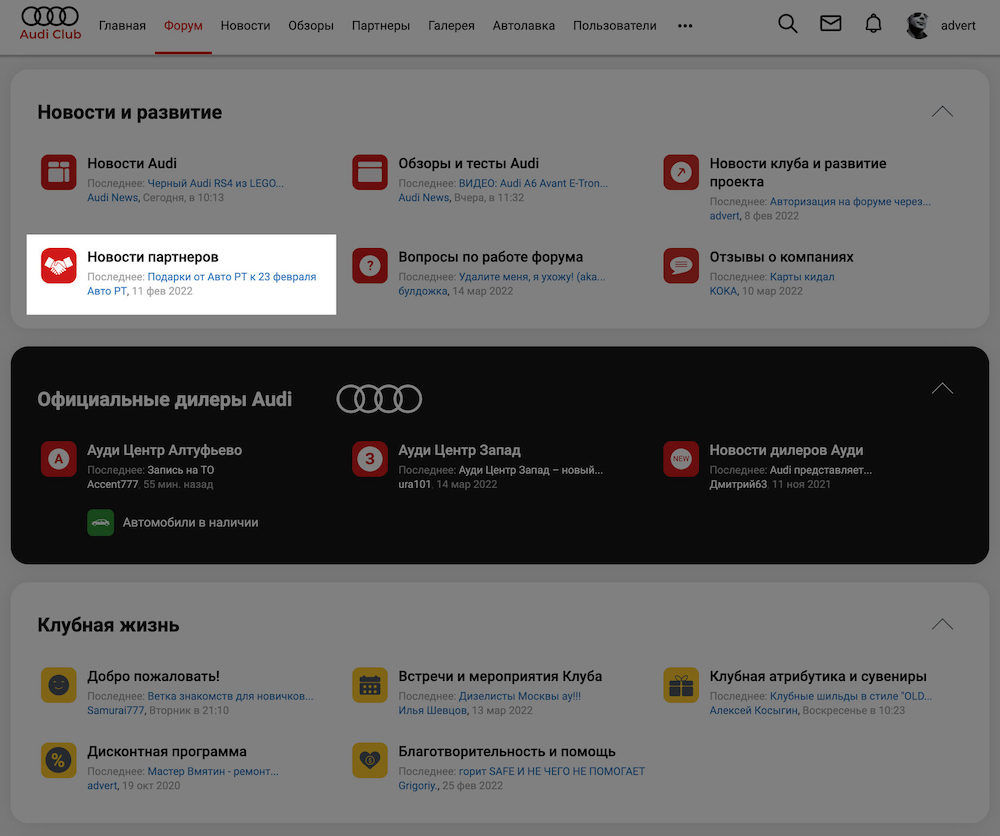Image resolution: width=1000 pixels, height=836 pixels.
Task: Click the Благотворительность heart icon
Action: (370, 760)
